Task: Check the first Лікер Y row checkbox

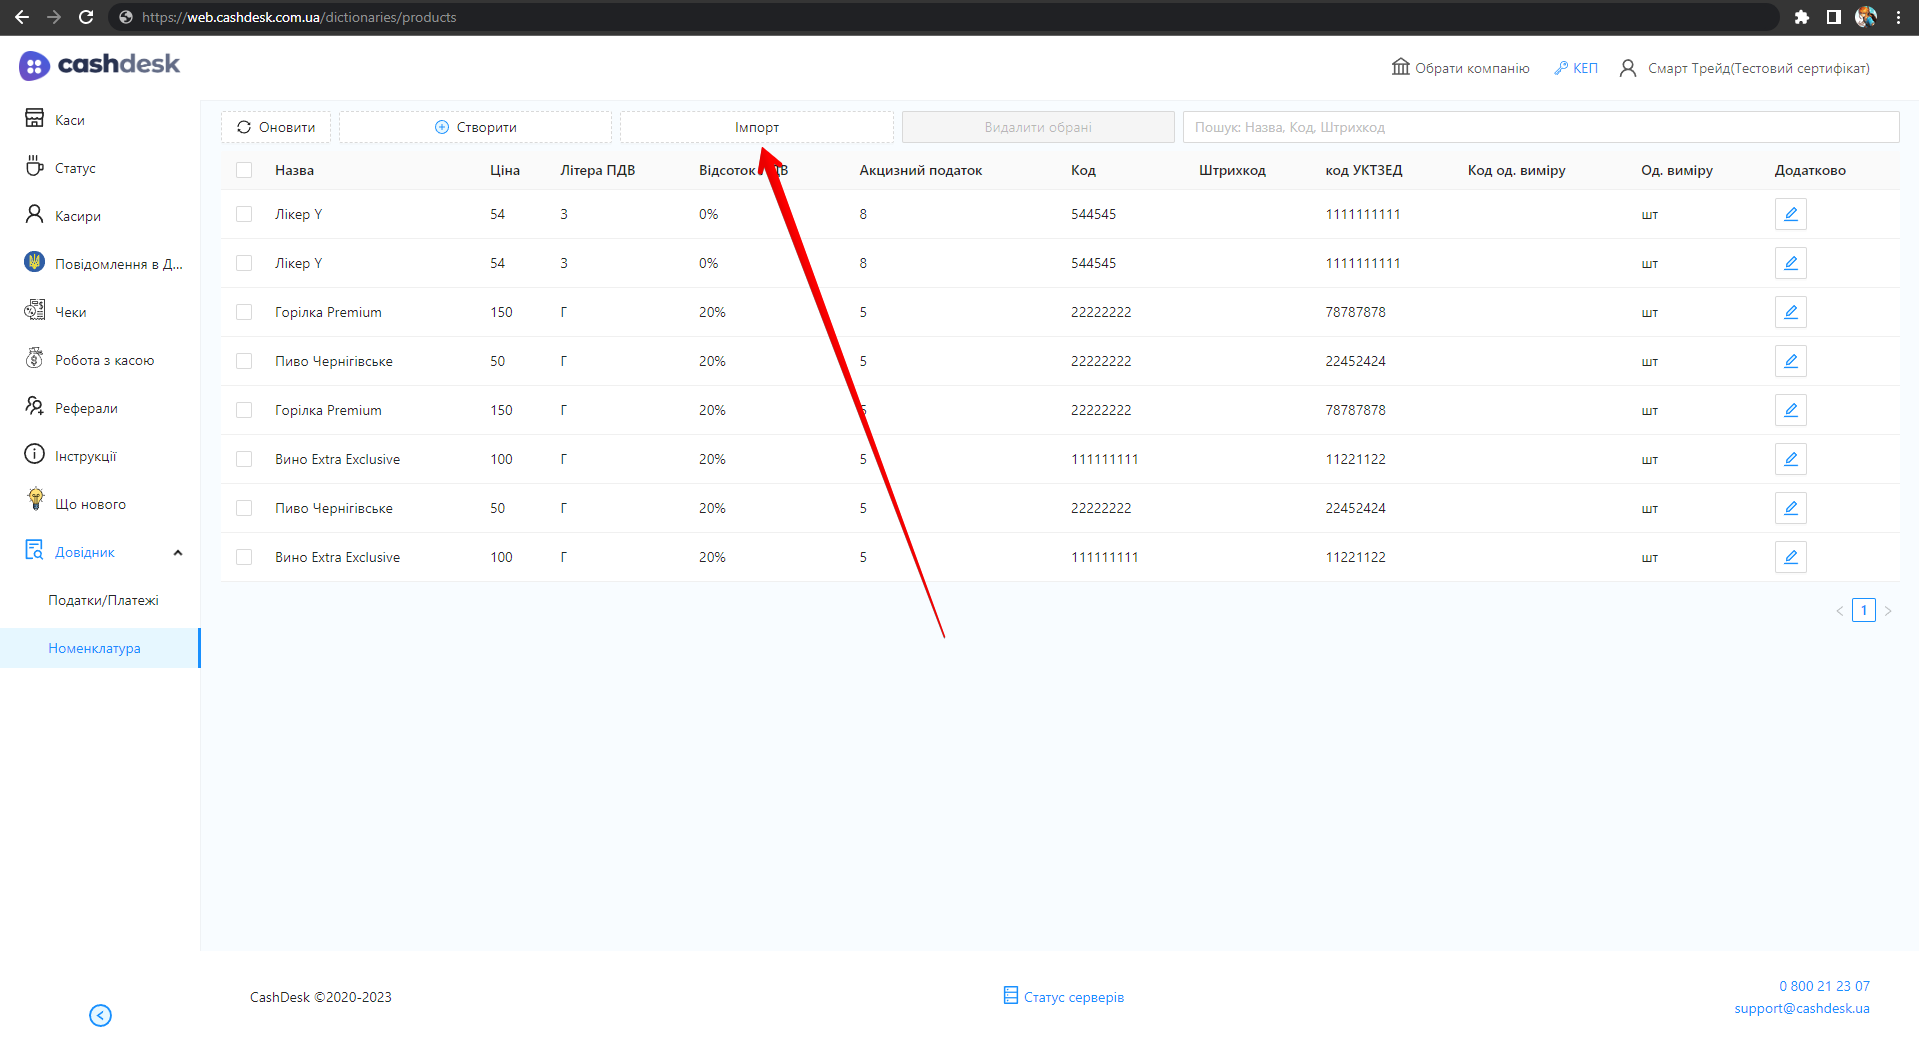Action: pyautogui.click(x=244, y=214)
